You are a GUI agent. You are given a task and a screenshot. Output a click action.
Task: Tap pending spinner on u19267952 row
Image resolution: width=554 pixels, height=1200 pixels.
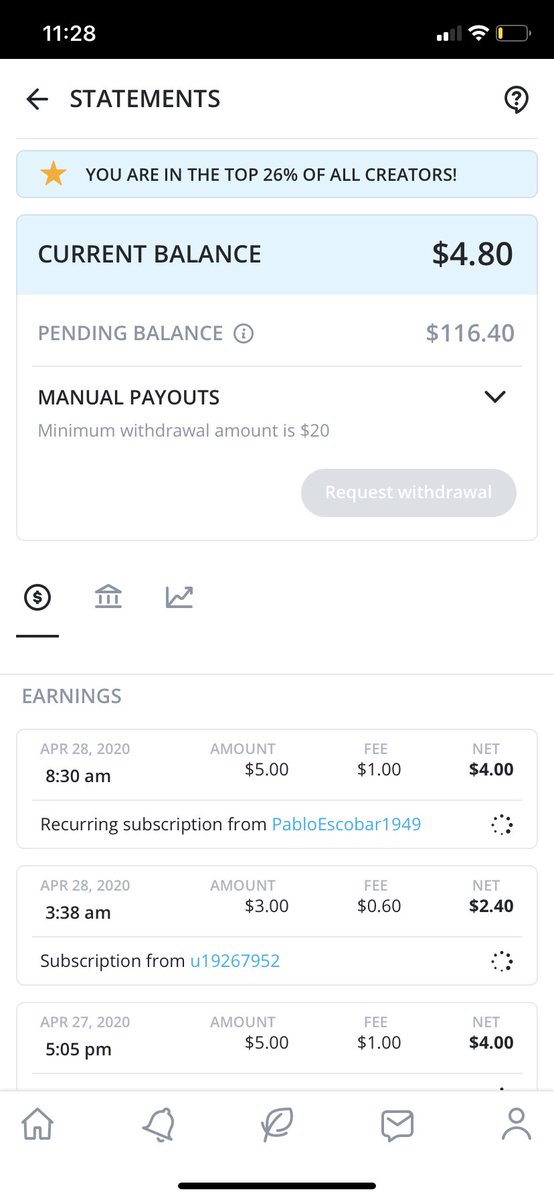pos(502,961)
